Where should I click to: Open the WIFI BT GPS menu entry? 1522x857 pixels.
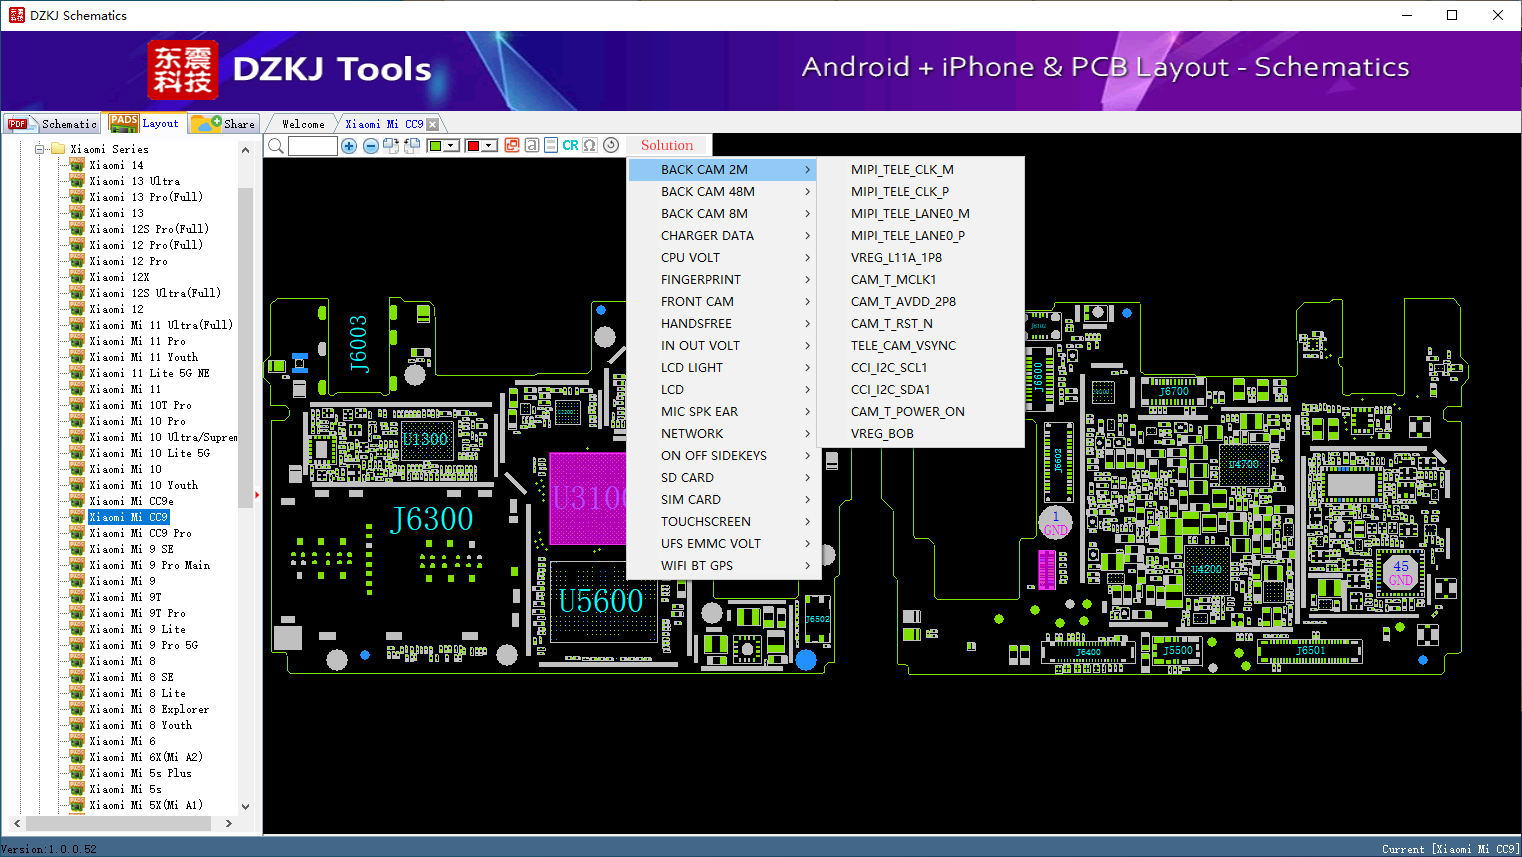click(x=723, y=566)
